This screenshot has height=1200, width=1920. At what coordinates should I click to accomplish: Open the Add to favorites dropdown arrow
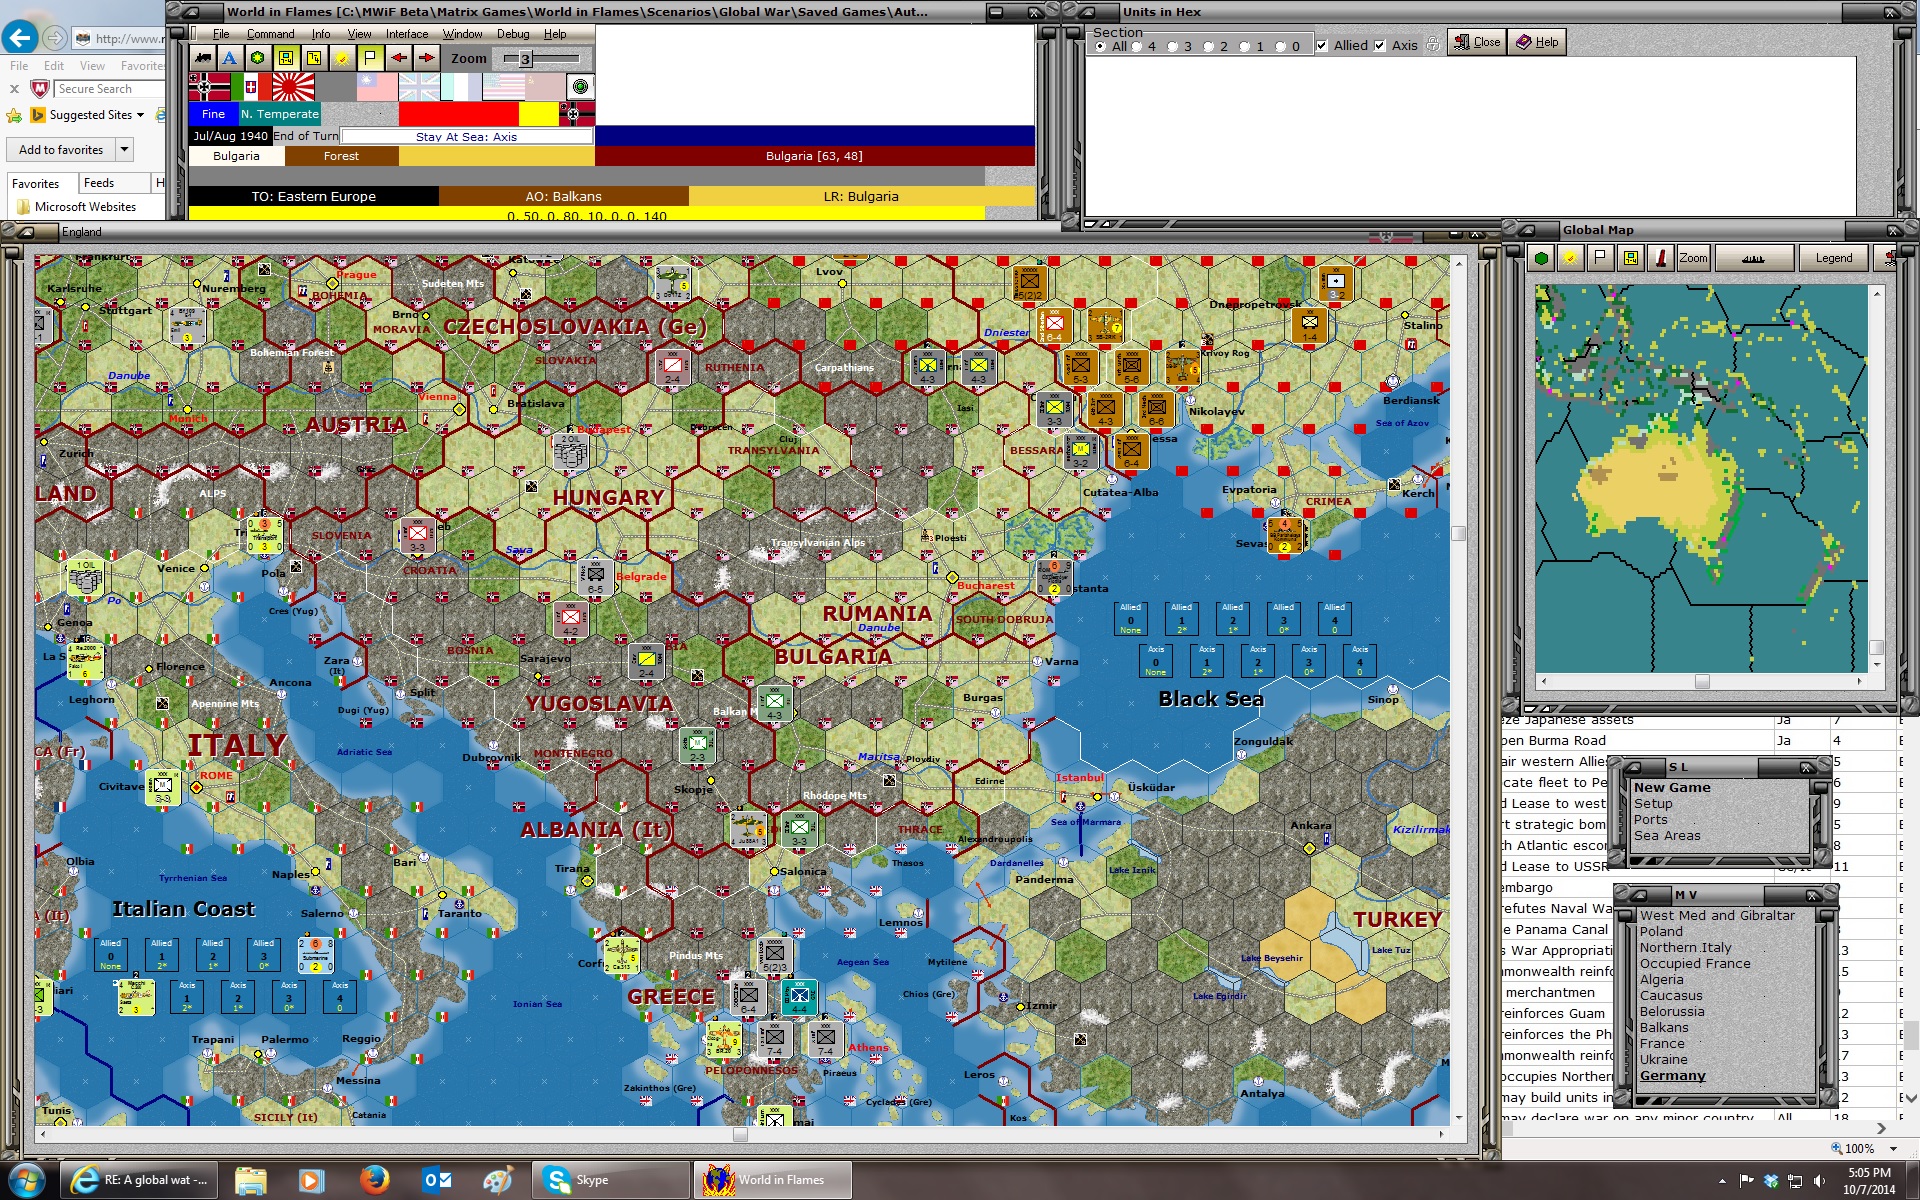point(125,150)
